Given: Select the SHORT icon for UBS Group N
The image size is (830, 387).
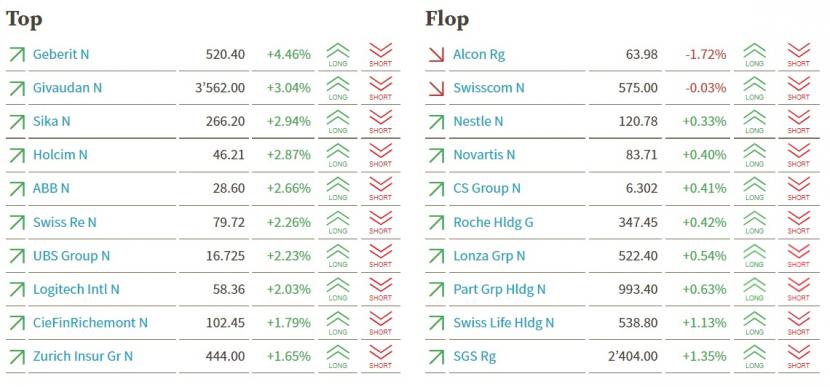Looking at the screenshot, I should 380,255.
